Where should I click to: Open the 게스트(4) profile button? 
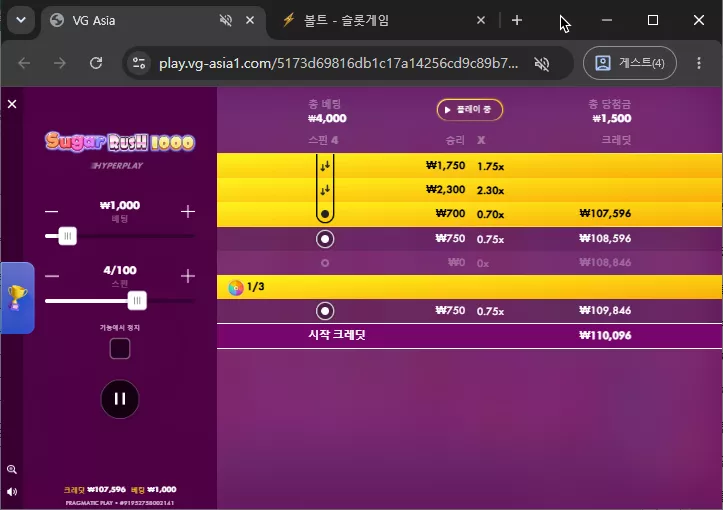click(630, 63)
